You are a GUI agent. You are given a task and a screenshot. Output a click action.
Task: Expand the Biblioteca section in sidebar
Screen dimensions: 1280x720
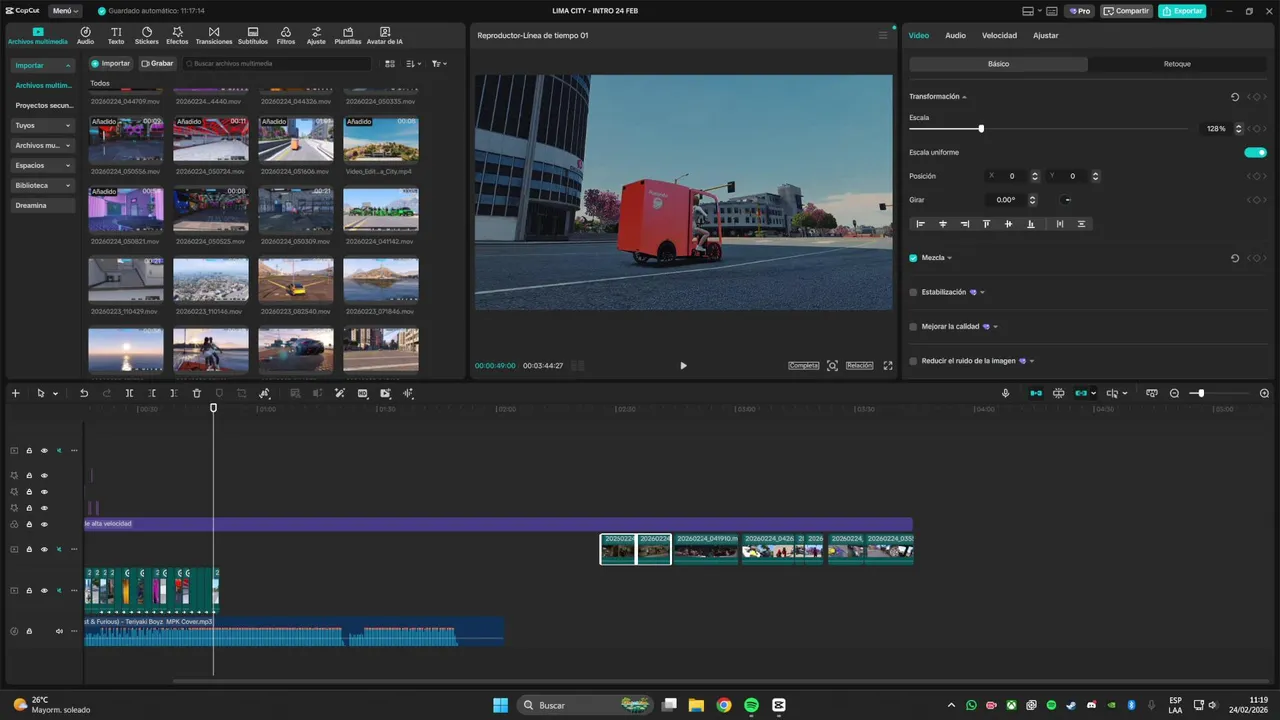pyautogui.click(x=43, y=186)
